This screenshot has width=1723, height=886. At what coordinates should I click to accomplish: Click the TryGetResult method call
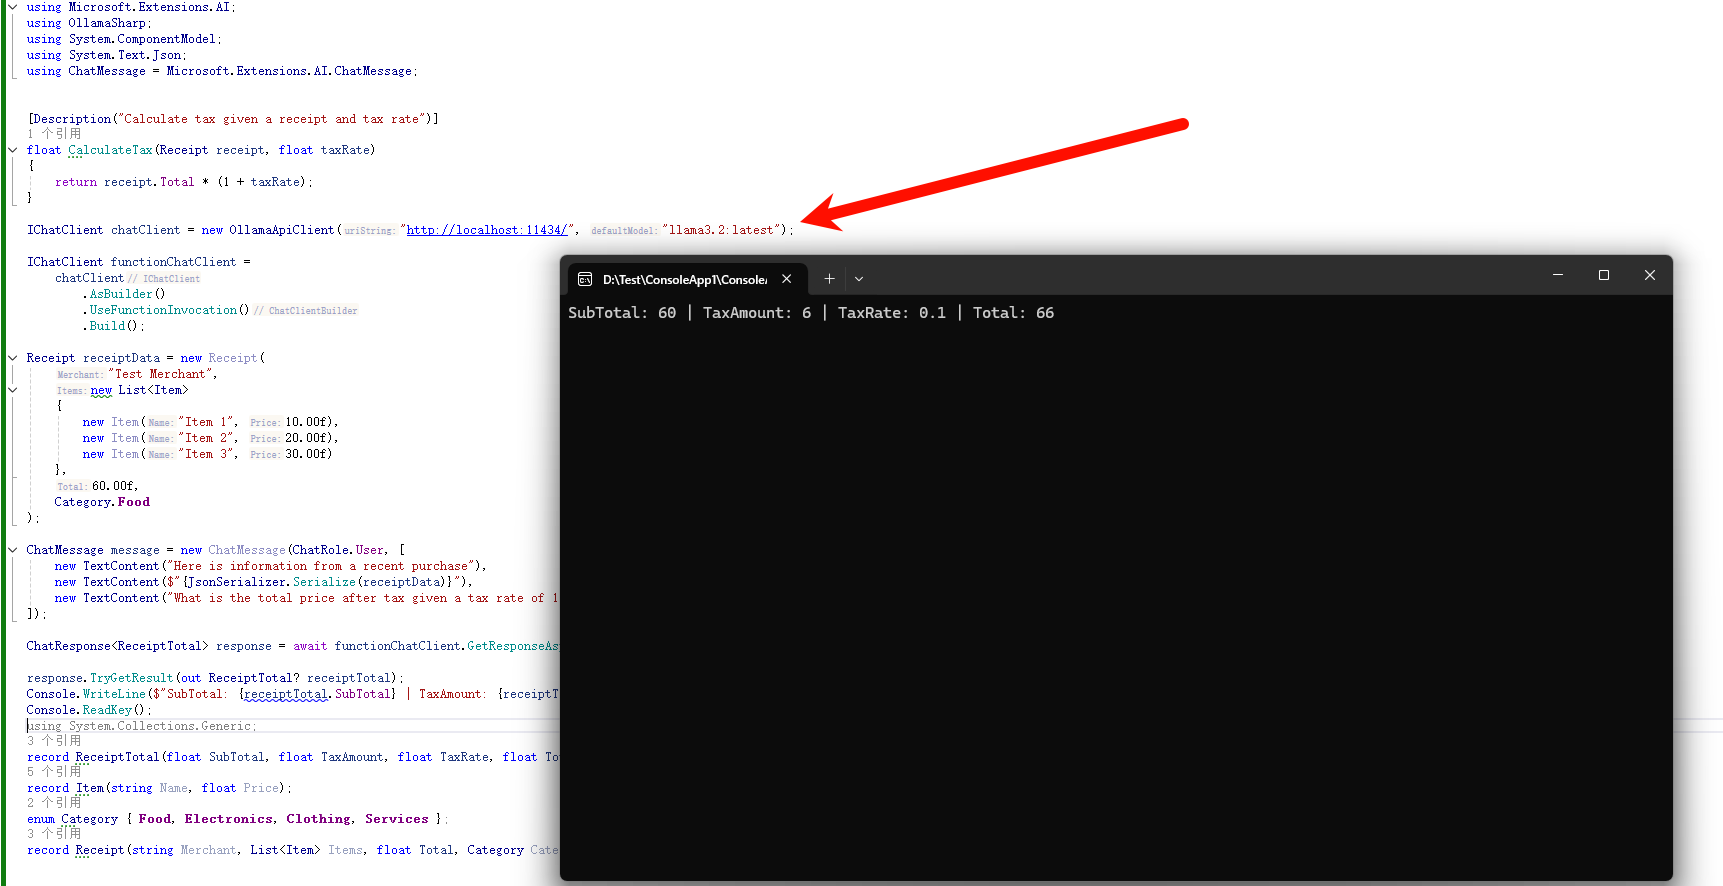[131, 678]
